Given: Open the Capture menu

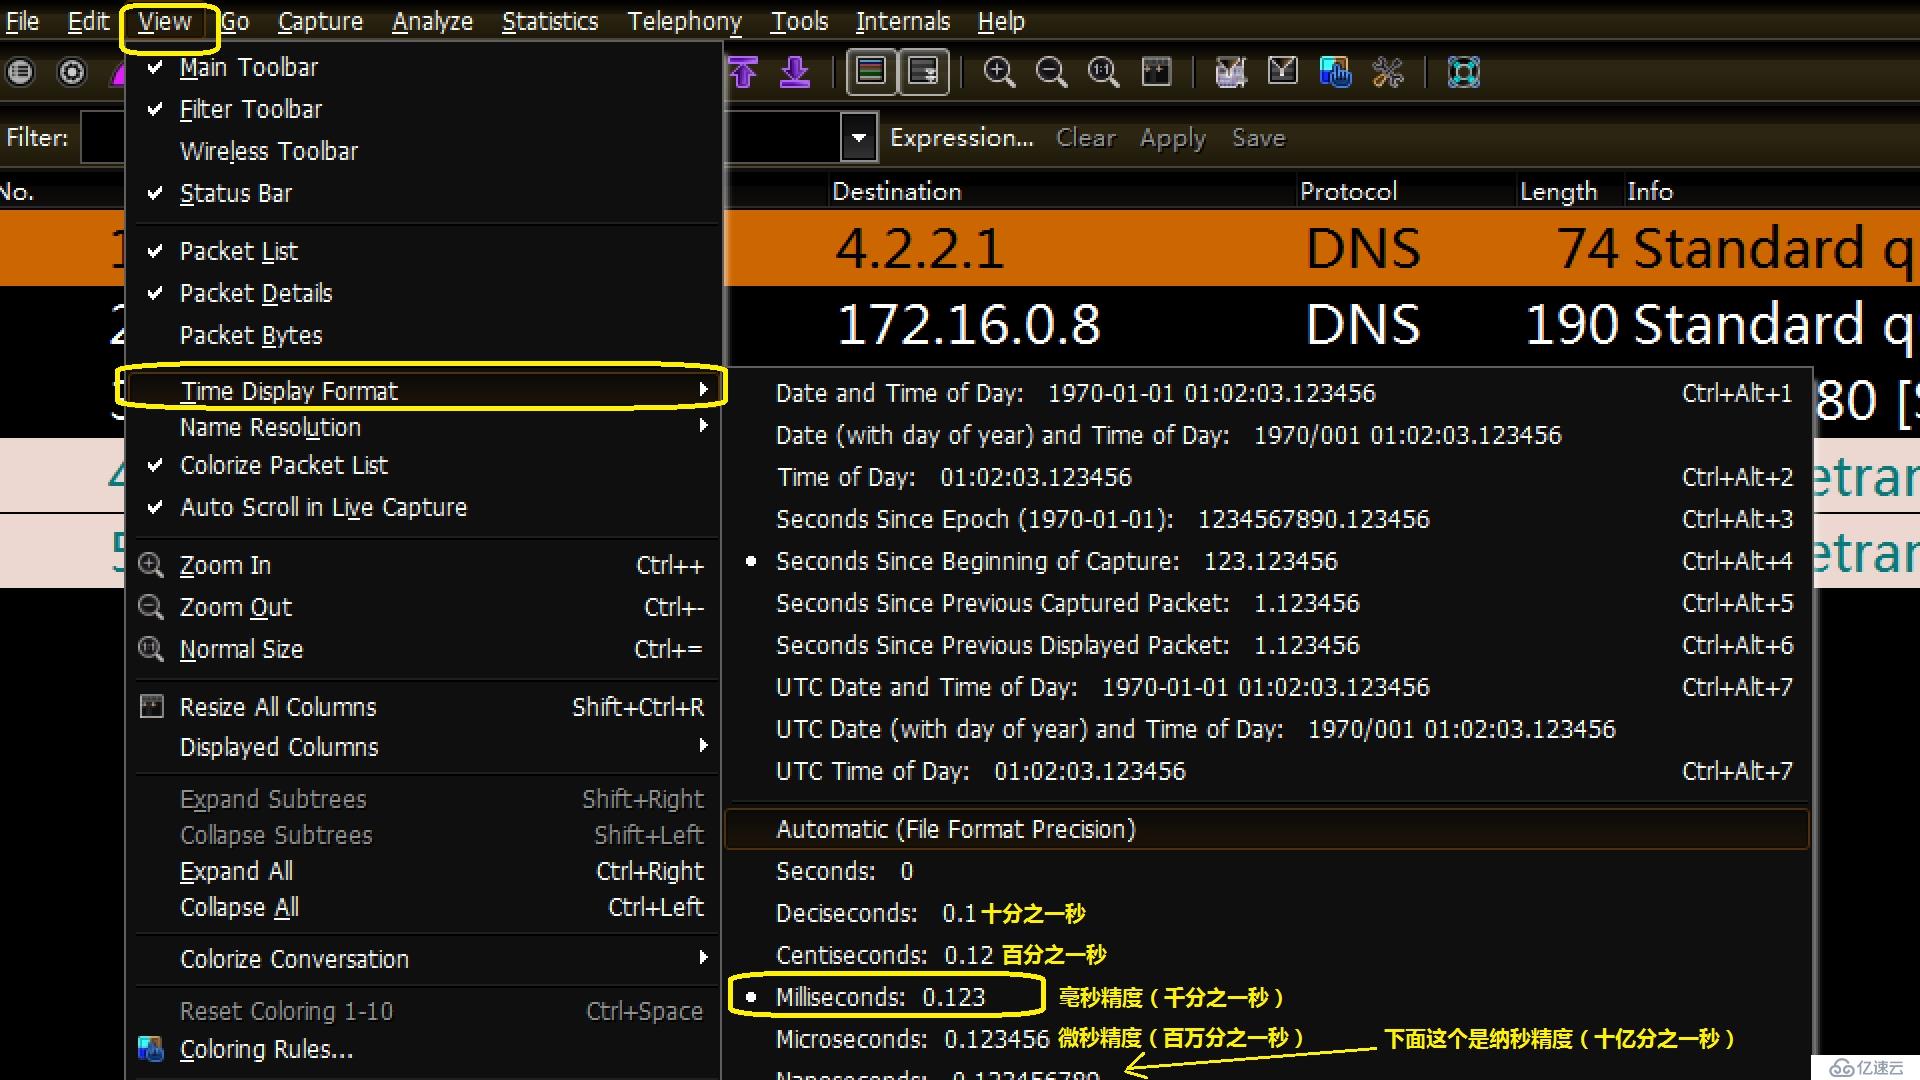Looking at the screenshot, I should click(x=320, y=22).
